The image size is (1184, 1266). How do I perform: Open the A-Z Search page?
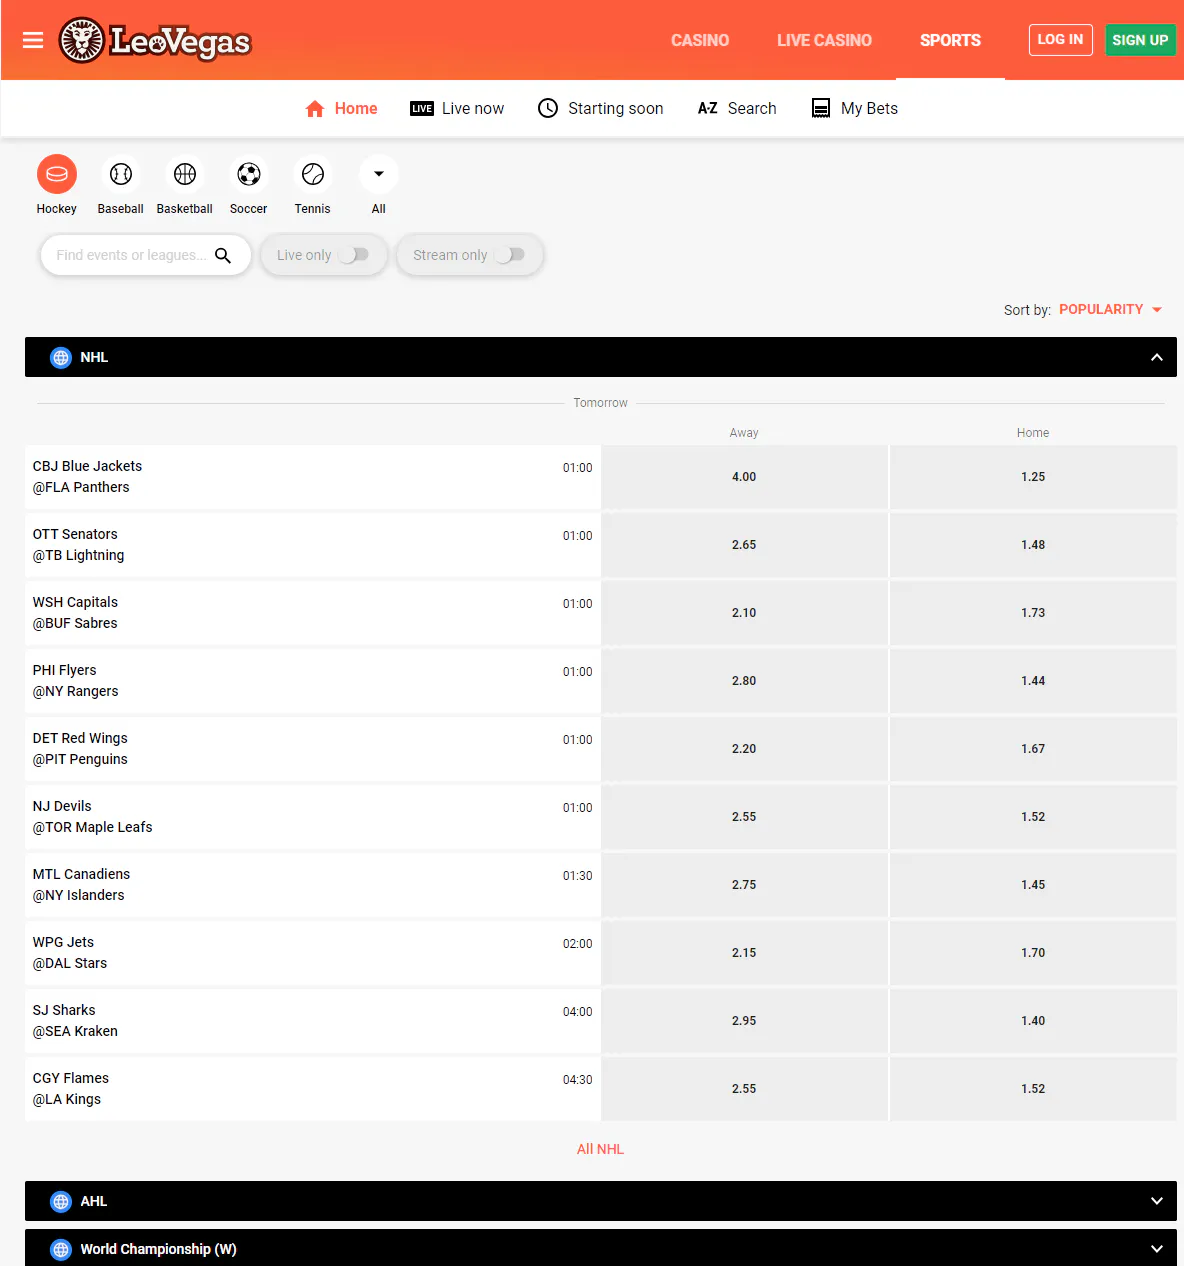pos(737,108)
